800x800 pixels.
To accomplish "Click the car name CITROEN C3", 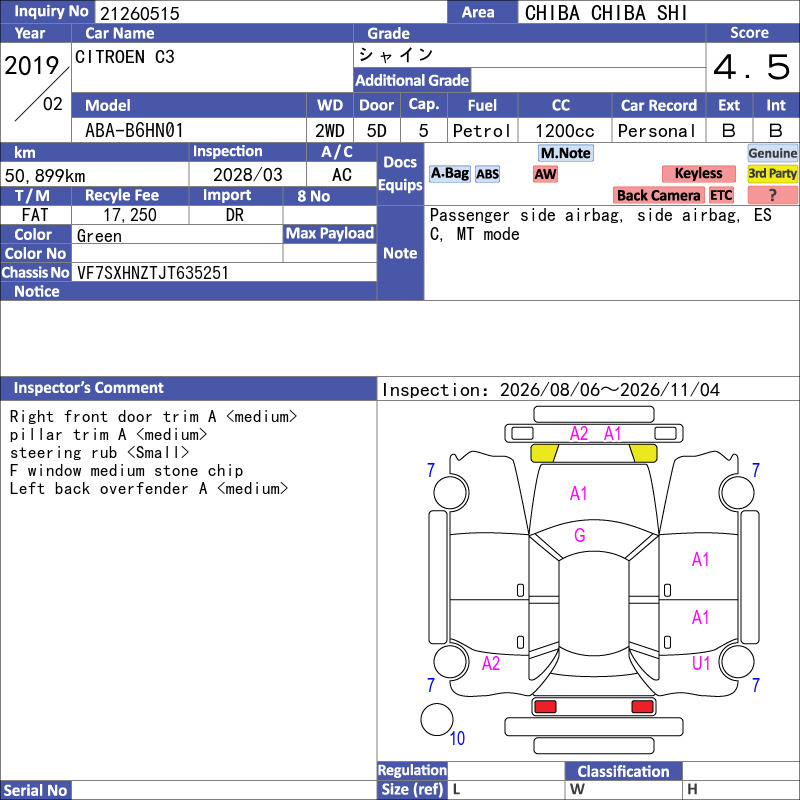I will tap(125, 57).
